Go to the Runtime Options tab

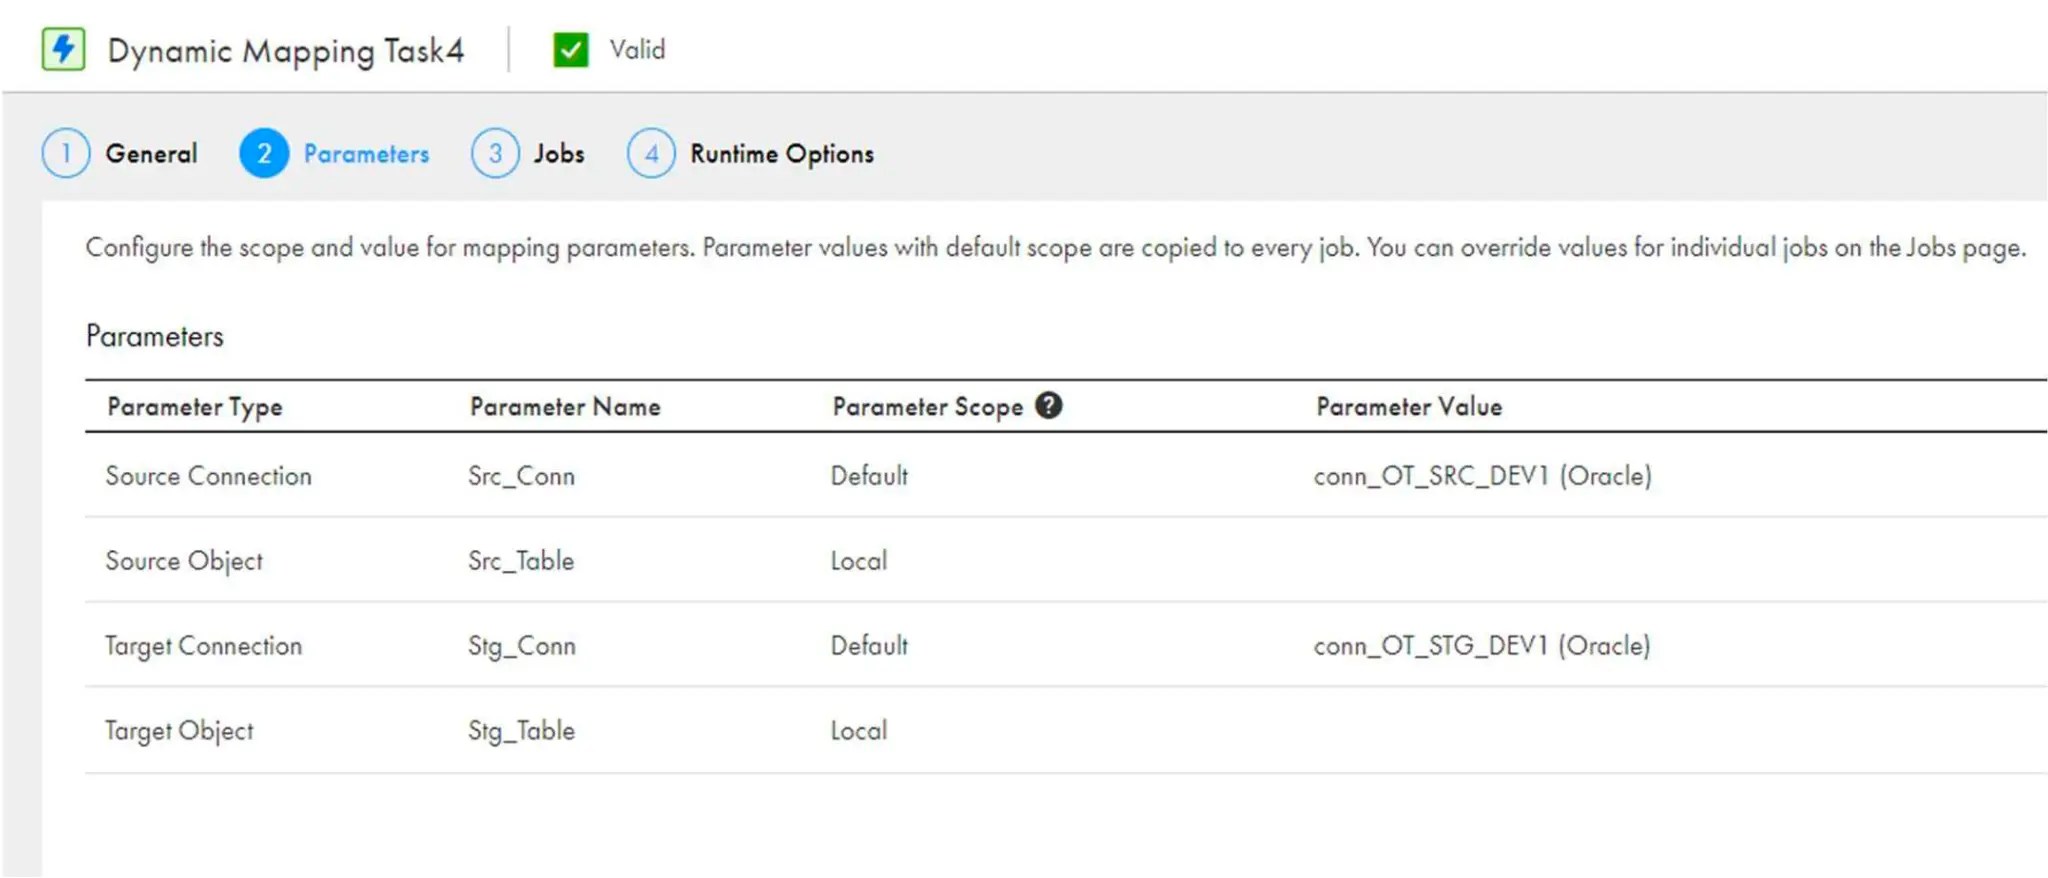coord(781,153)
